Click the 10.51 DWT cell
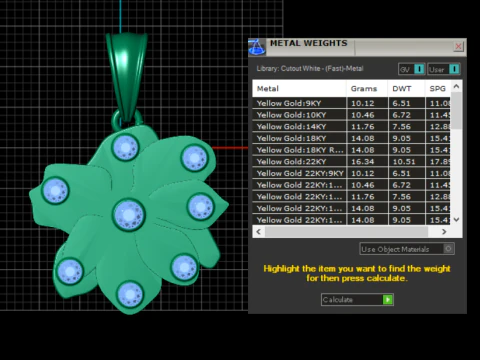 [406, 162]
